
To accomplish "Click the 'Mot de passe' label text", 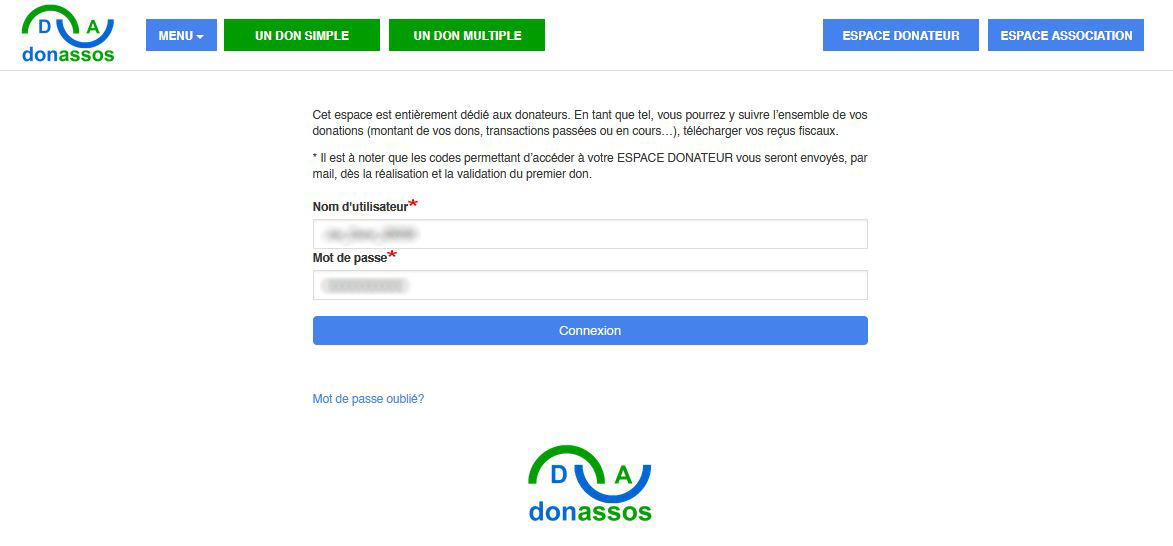I will [x=349, y=258].
